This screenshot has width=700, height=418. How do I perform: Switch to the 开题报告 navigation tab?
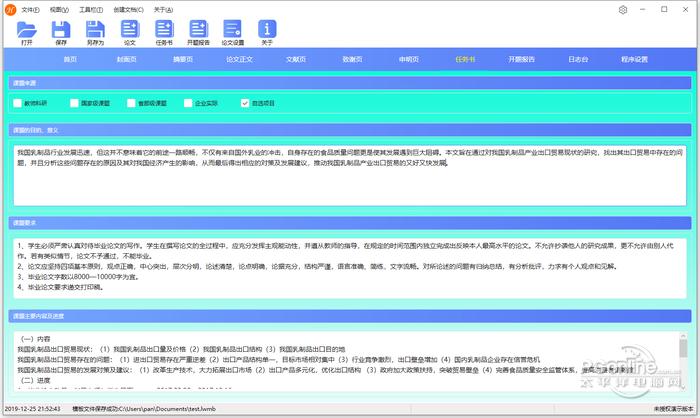pos(521,59)
